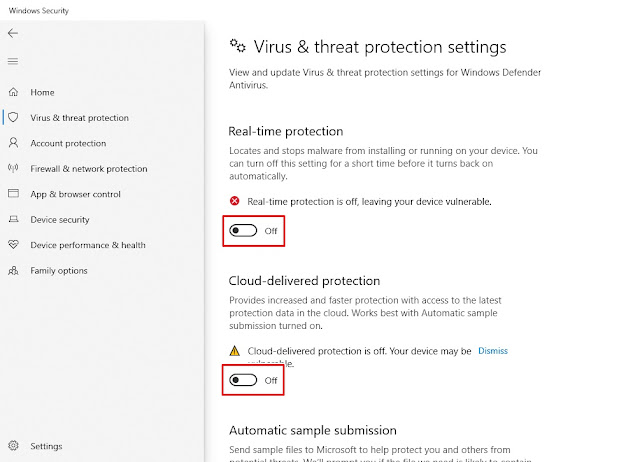Dismiss the cloud-delivered protection warning
The height and width of the screenshot is (462, 640).
[493, 351]
